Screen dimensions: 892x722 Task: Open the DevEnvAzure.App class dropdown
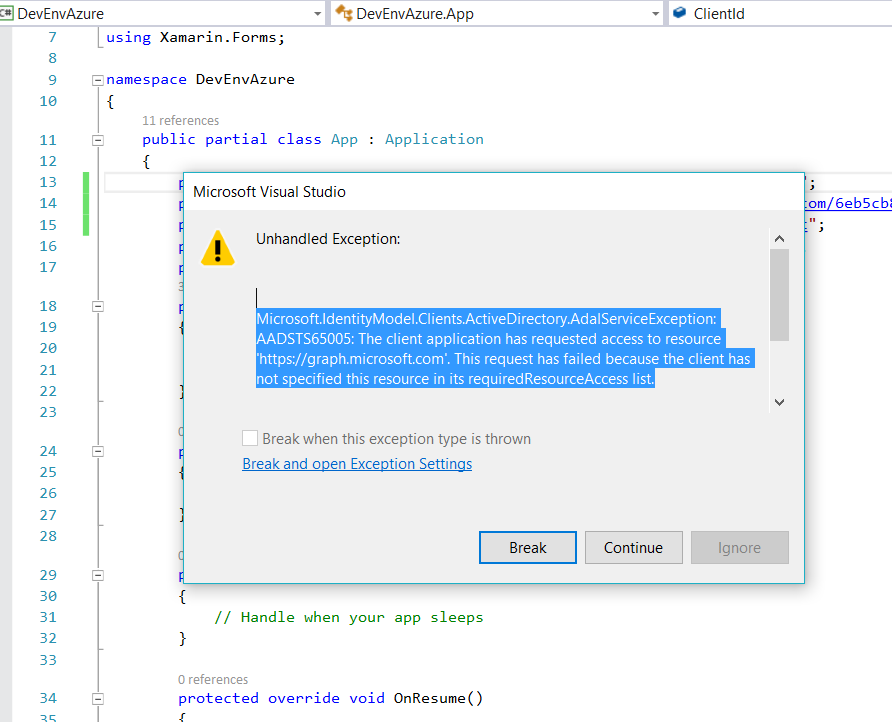(x=655, y=14)
